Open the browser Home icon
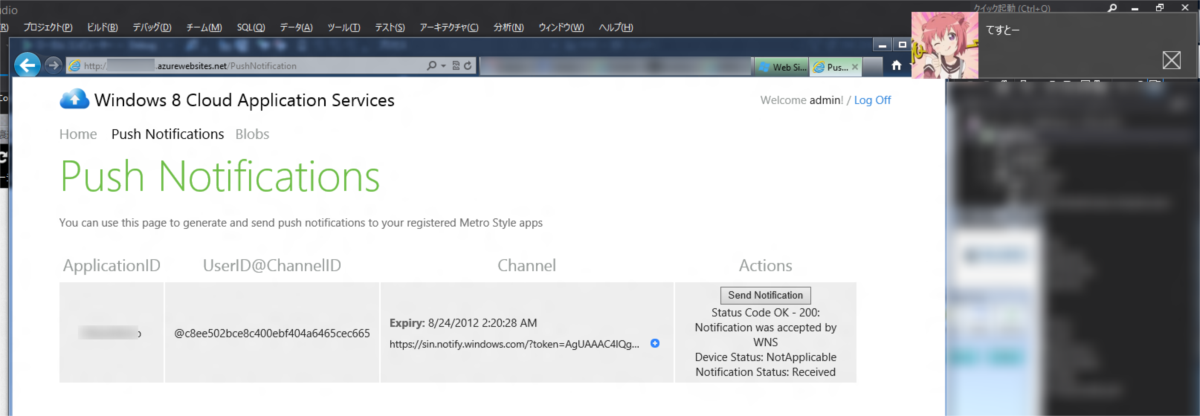Image resolution: width=1200 pixels, height=416 pixels. [x=896, y=66]
